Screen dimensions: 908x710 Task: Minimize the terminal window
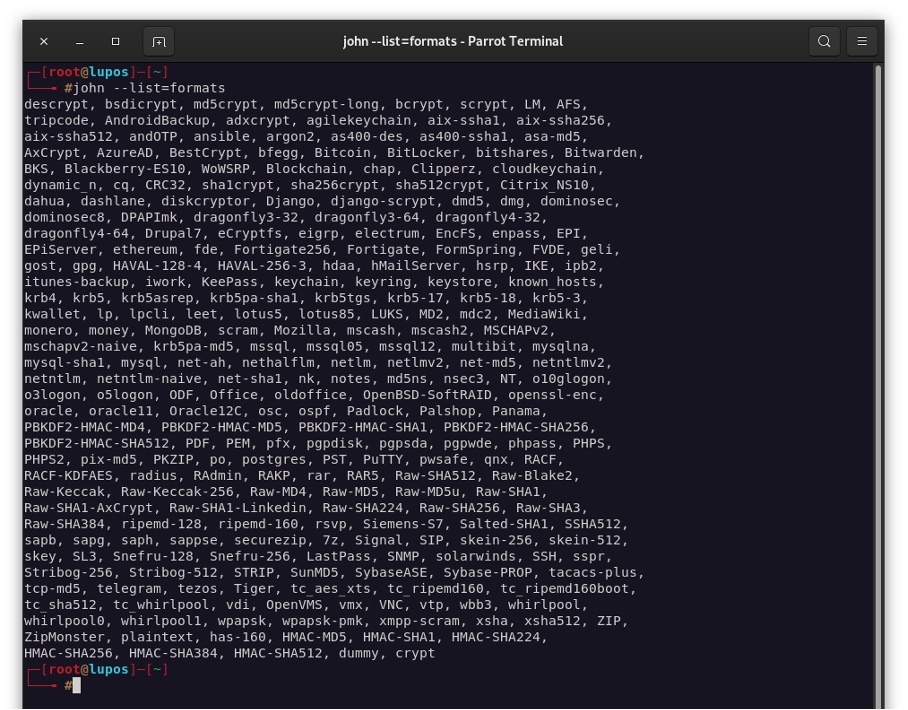pos(80,42)
